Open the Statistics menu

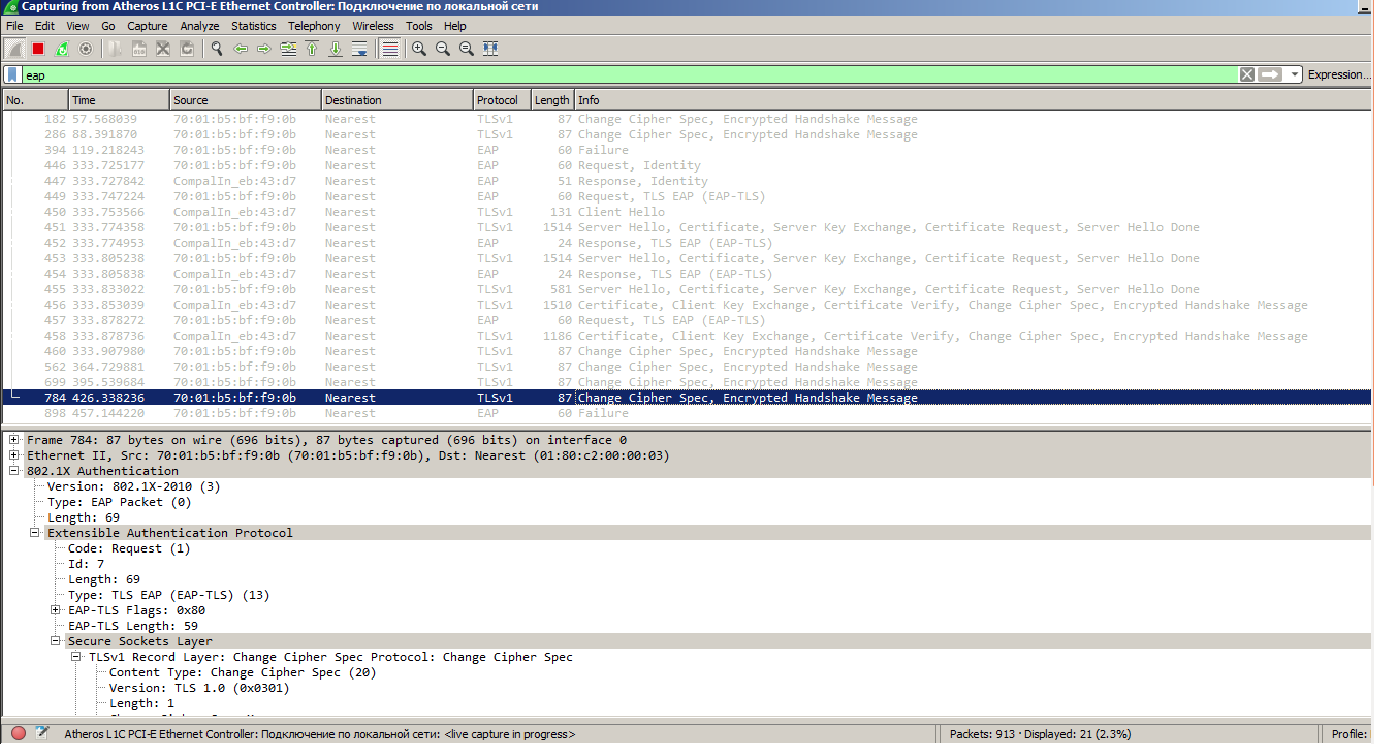click(254, 26)
